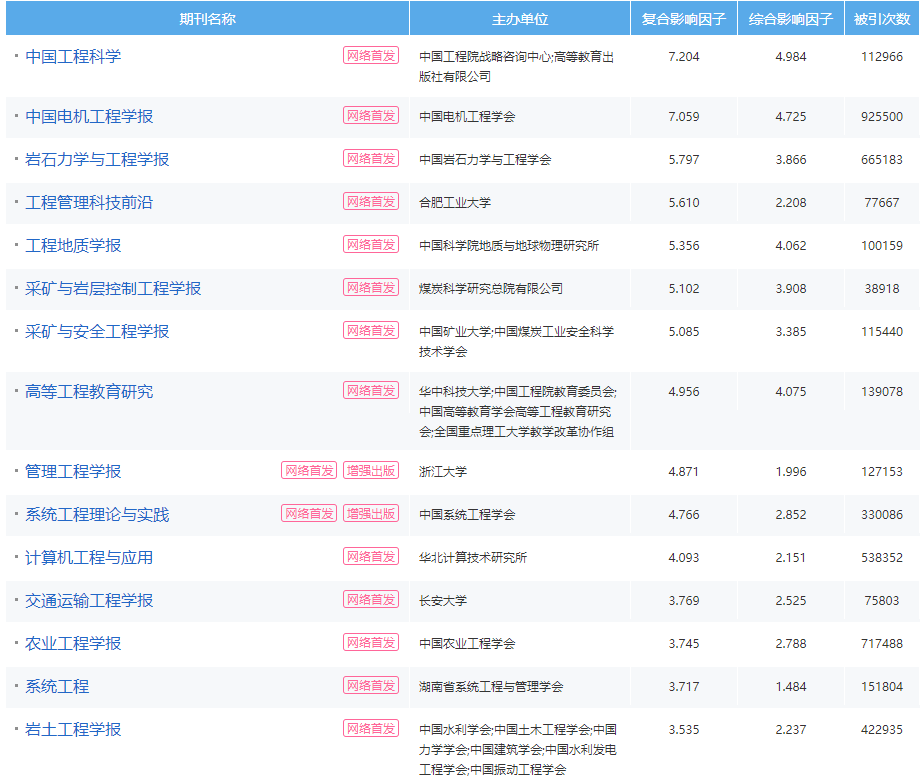Open the 中国工程科学 journal link

[73, 56]
